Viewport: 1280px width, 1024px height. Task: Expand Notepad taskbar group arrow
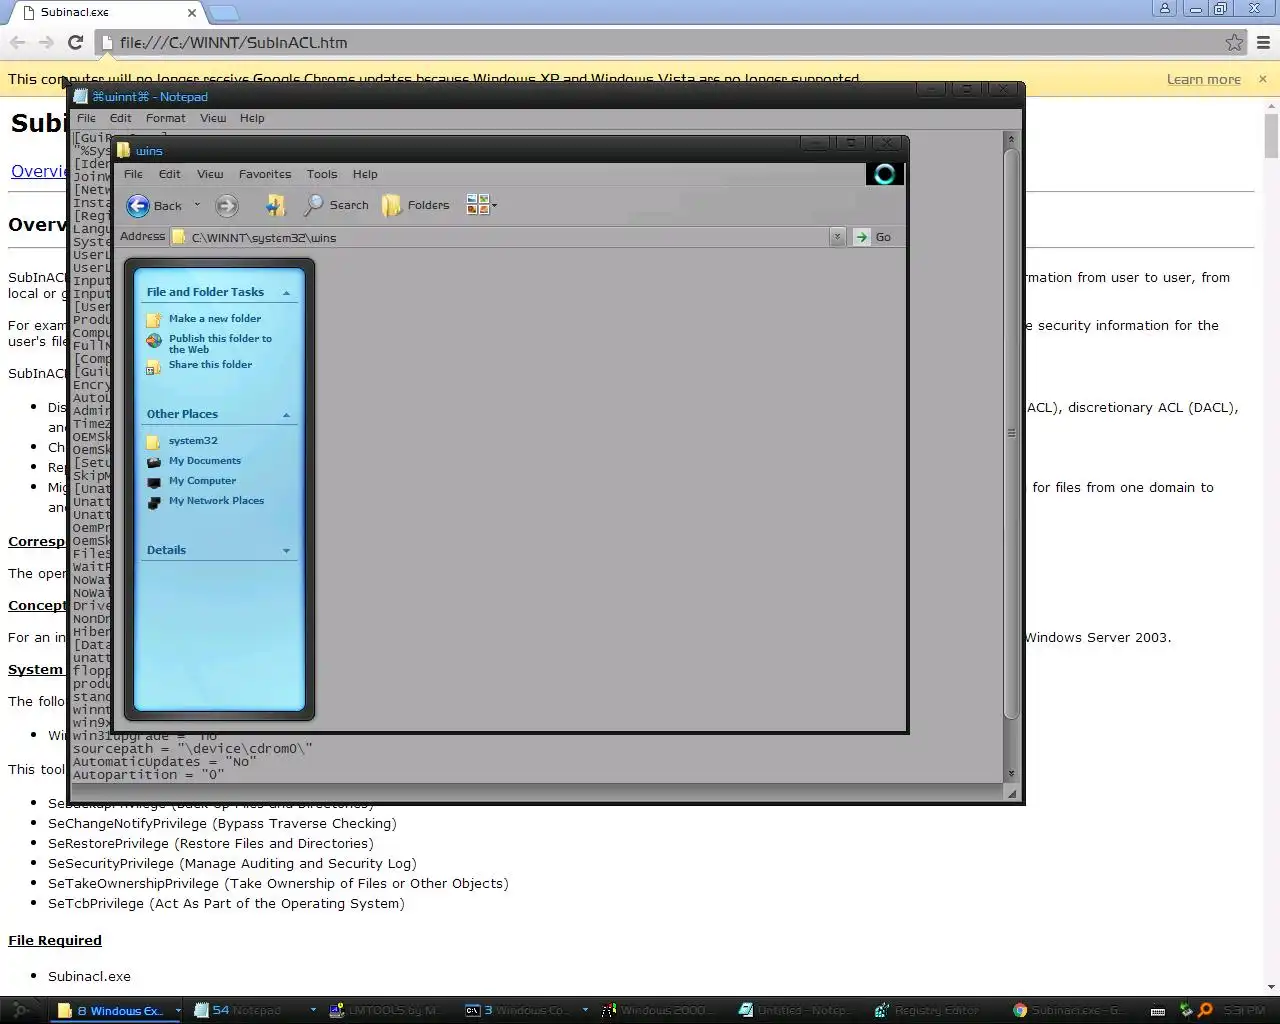(x=313, y=1010)
